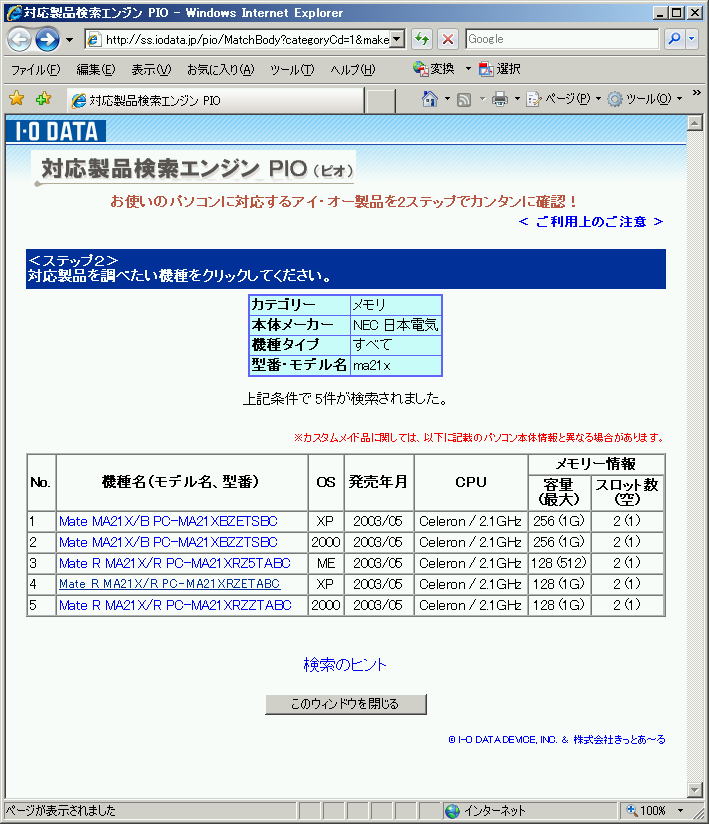Open the ご利用上のご注意 link
Viewport: 709px width, 824px height.
point(591,222)
